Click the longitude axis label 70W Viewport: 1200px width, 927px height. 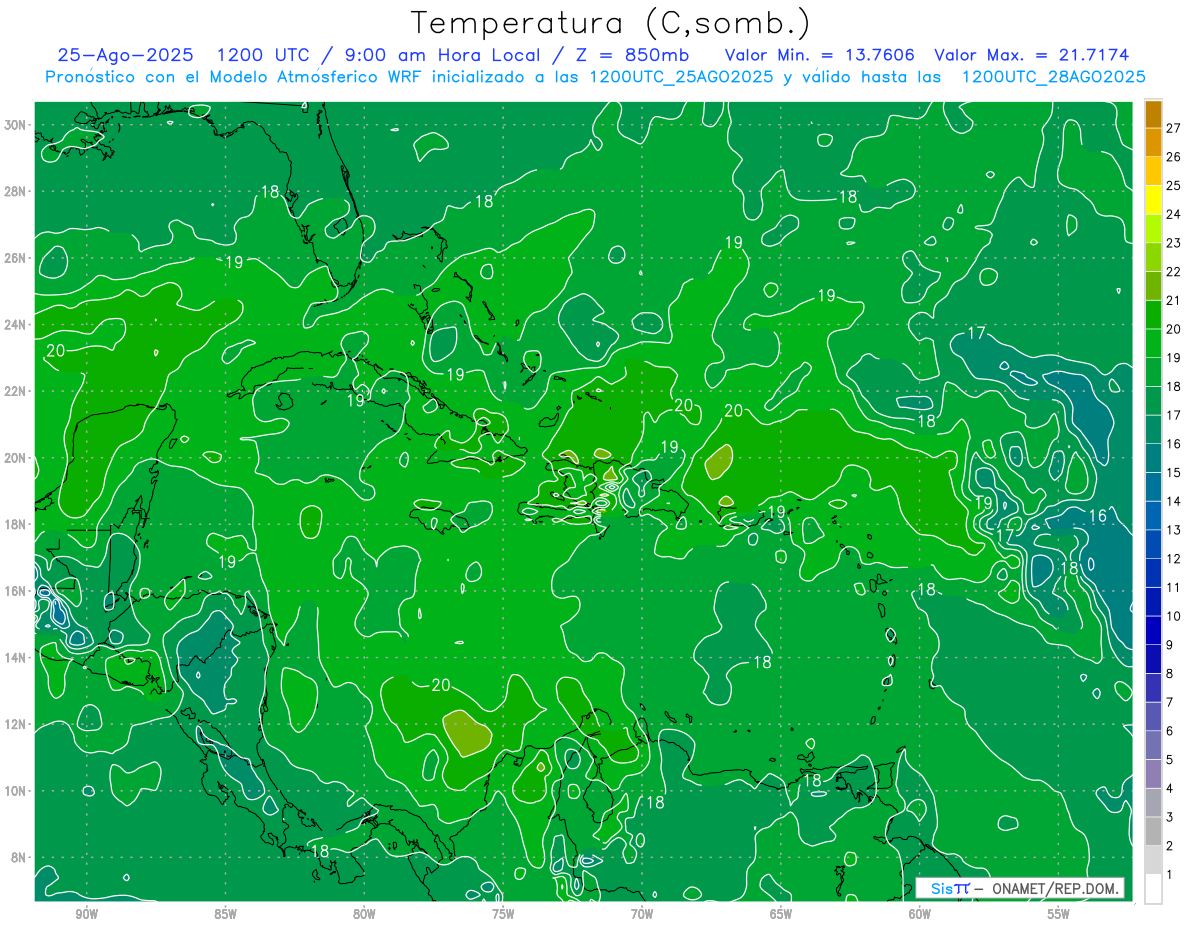(x=642, y=914)
